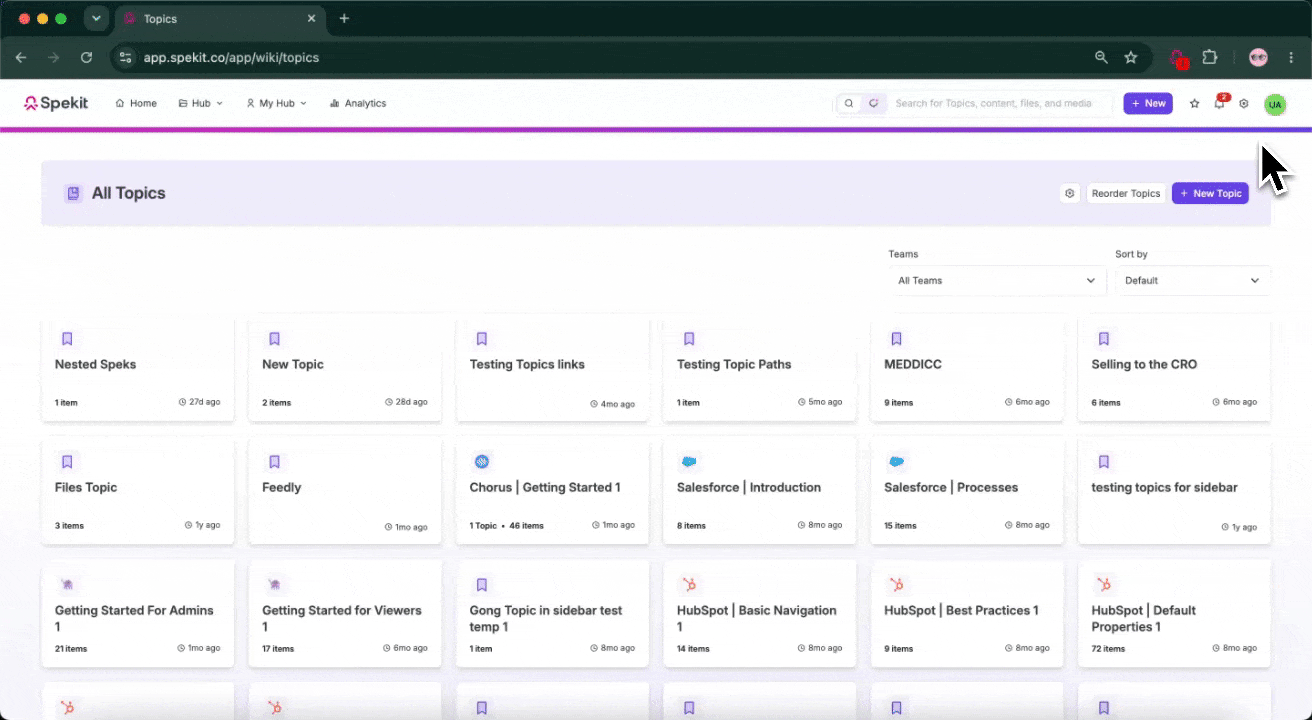Screen dimensions: 1312x720
Task: Click the HubSpot | Basic Navigation 1 icon
Action: [x=689, y=585]
